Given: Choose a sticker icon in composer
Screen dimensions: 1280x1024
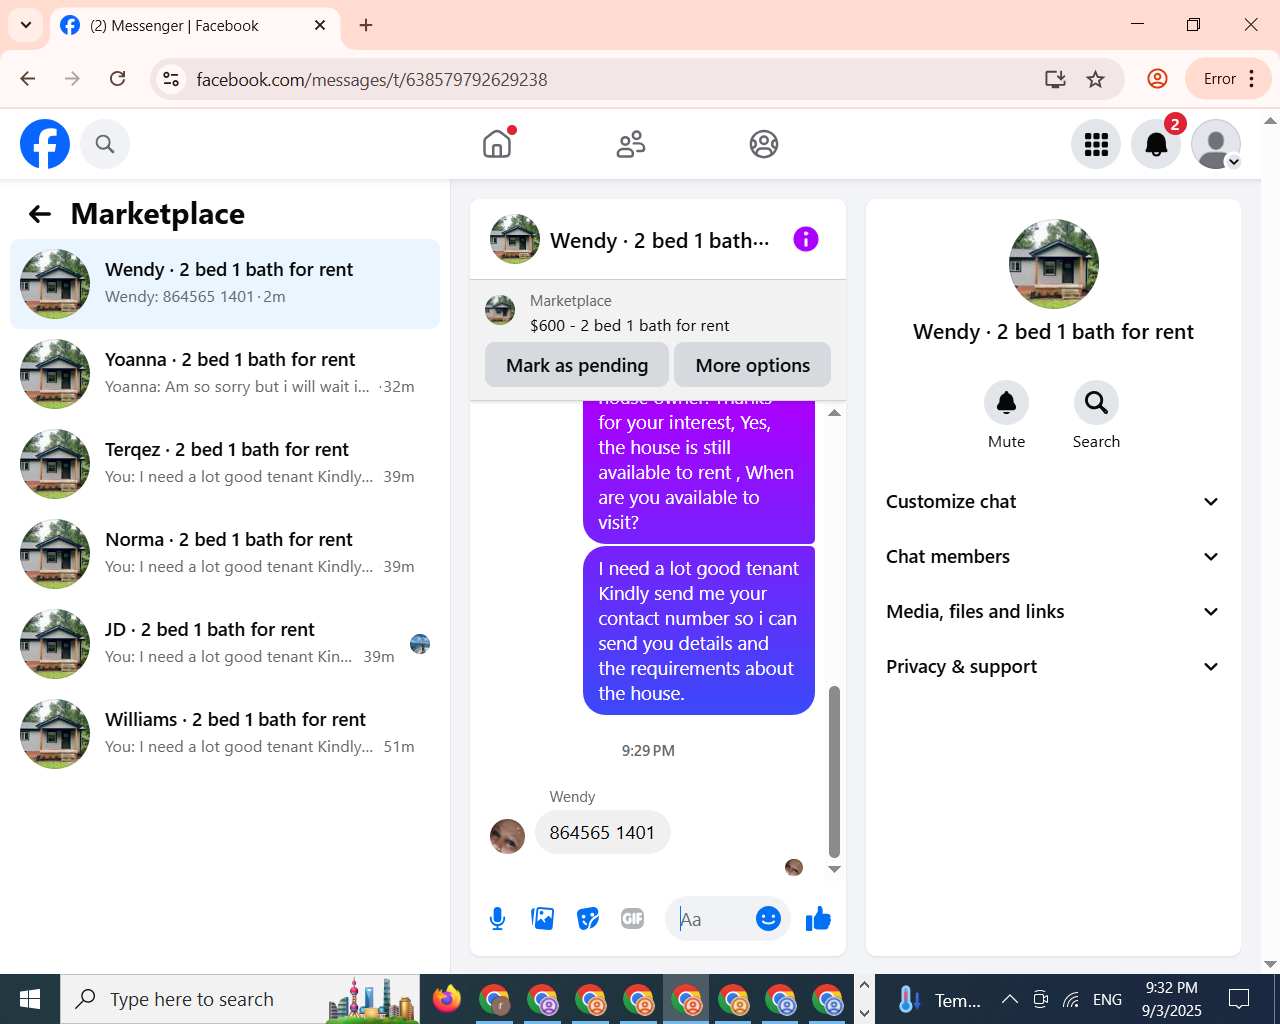Looking at the screenshot, I should (x=588, y=918).
